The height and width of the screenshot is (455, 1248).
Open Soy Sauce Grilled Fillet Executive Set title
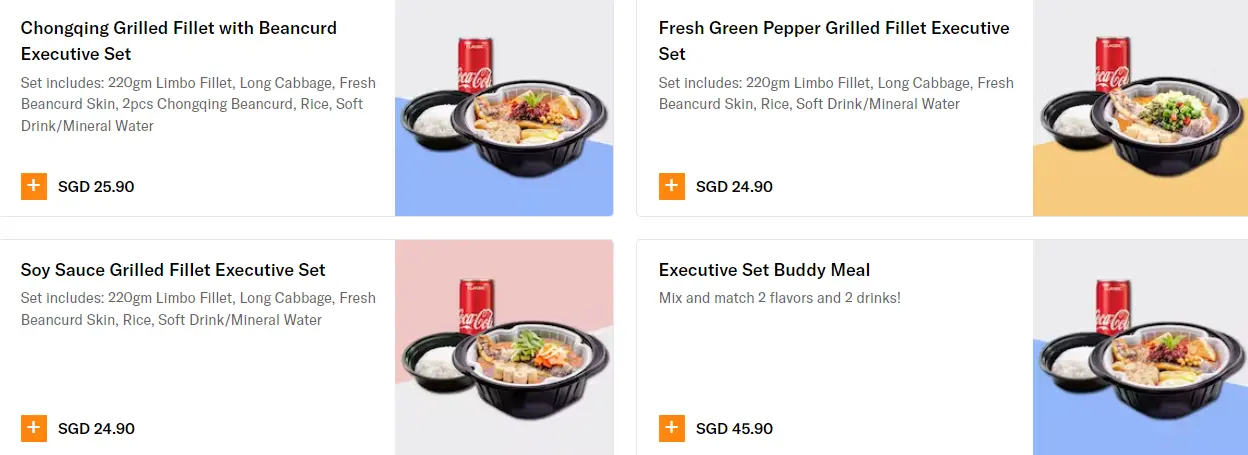click(173, 270)
